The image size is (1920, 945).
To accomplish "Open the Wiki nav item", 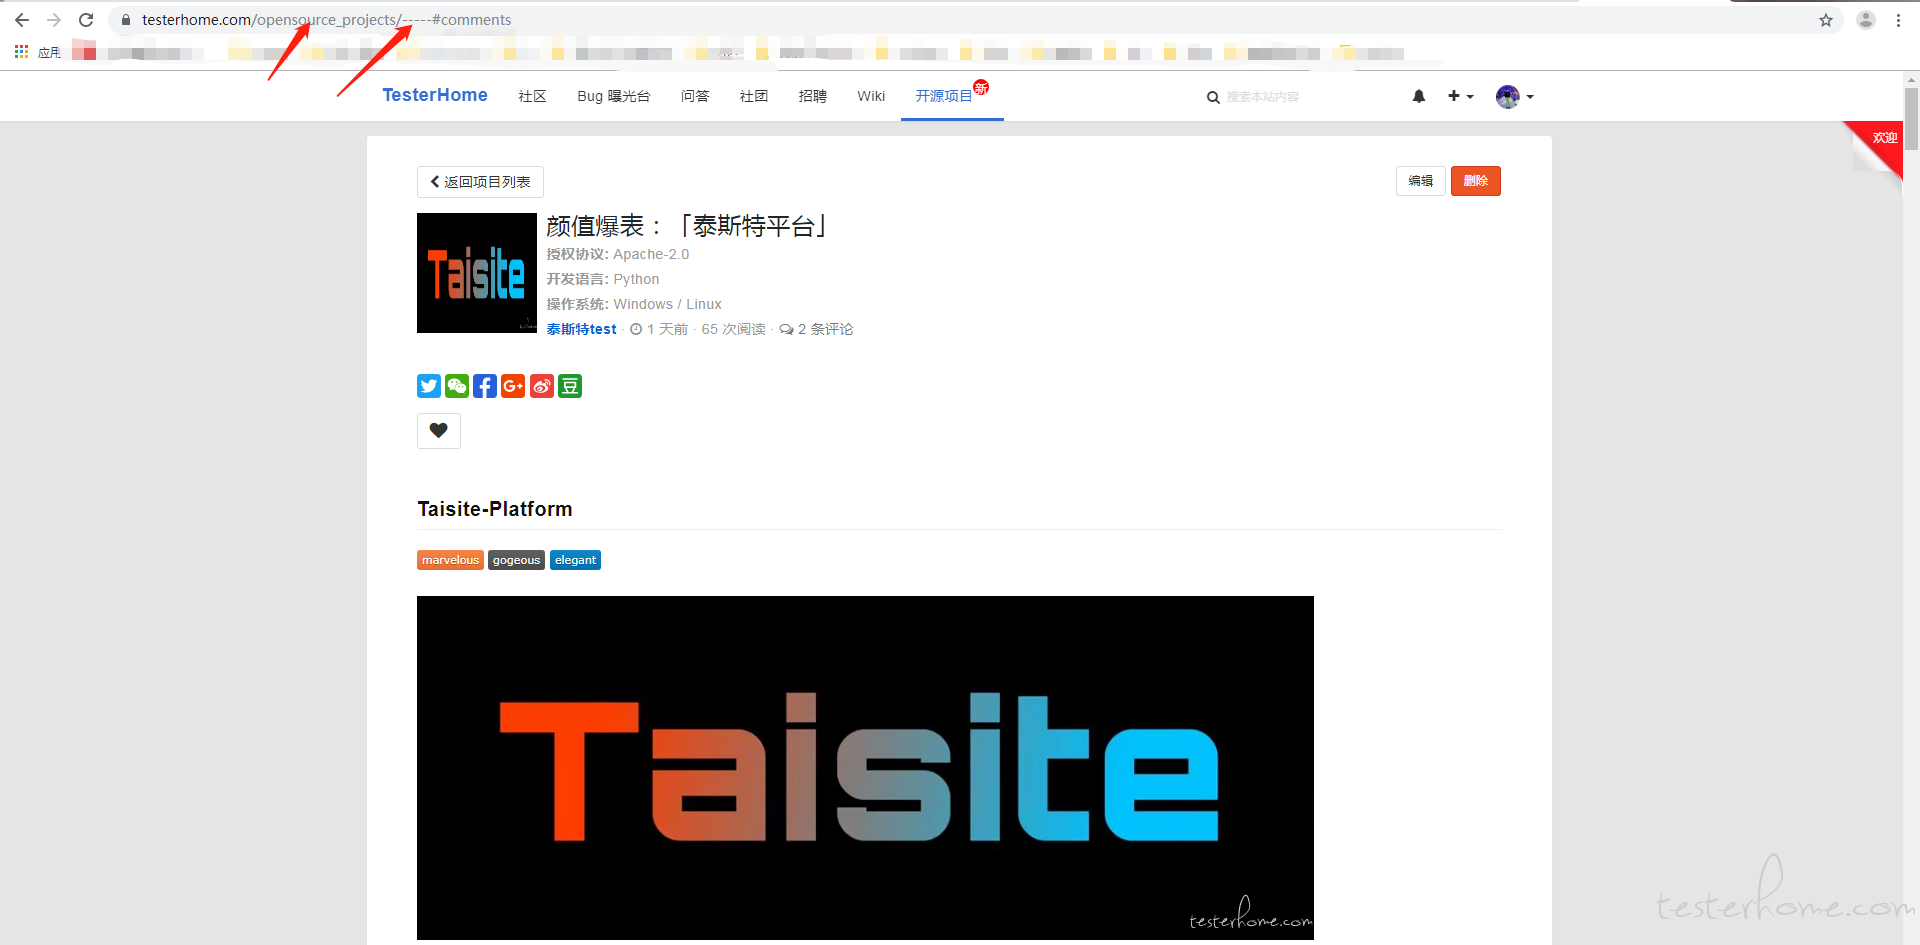I will coord(871,96).
